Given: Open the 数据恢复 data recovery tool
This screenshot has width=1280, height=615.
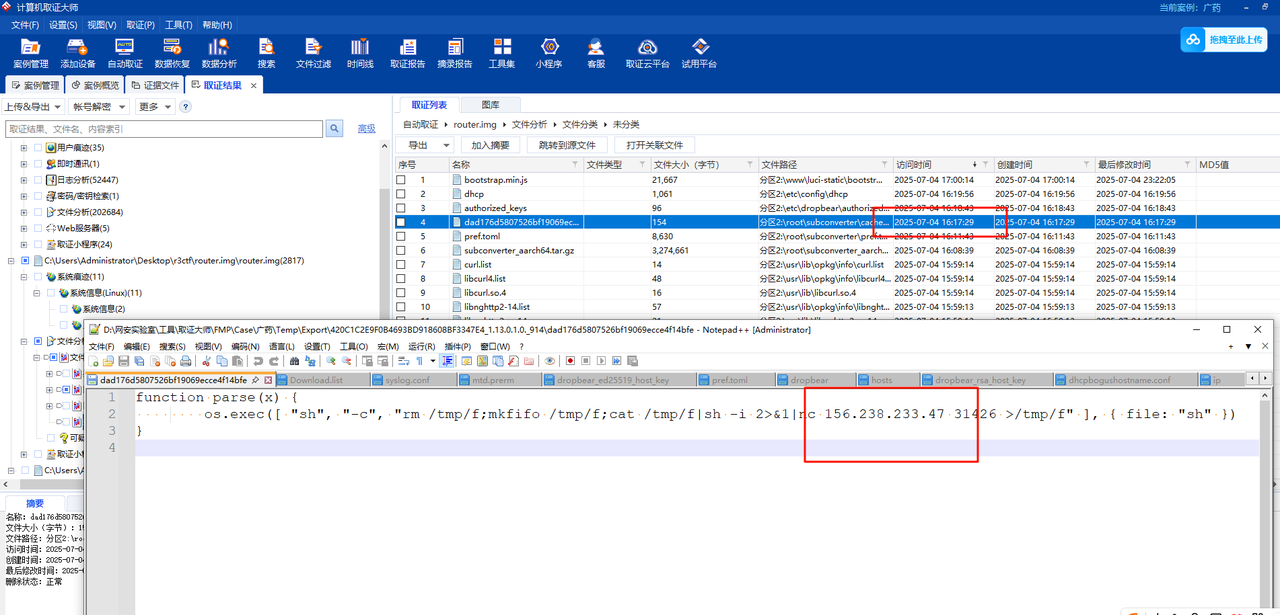Looking at the screenshot, I should pos(172,52).
